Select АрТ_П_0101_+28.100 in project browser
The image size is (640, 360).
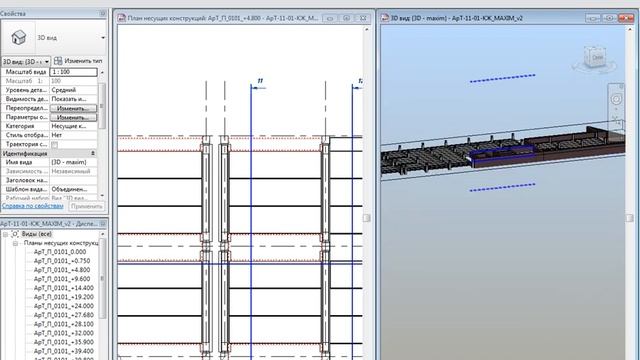63,324
